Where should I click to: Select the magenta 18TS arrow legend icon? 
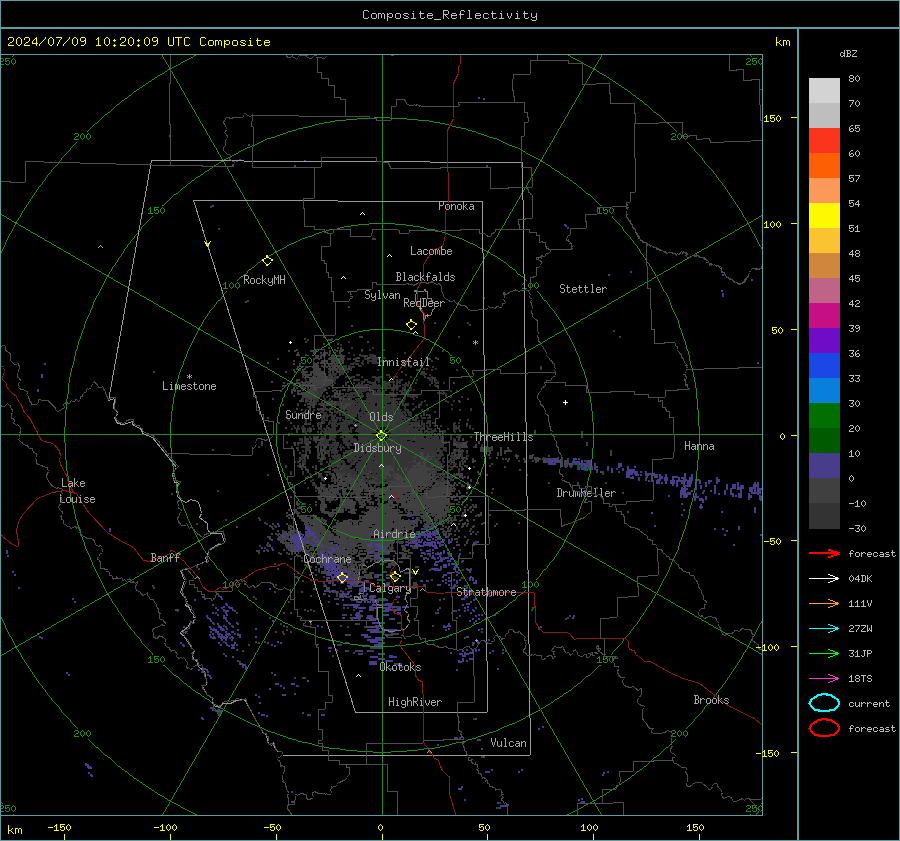(x=824, y=679)
